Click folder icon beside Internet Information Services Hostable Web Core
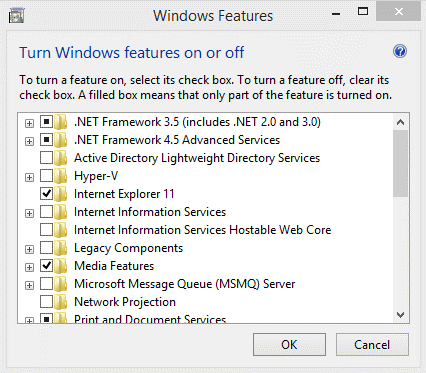Screen dimensions: 426x373 pos(61,230)
